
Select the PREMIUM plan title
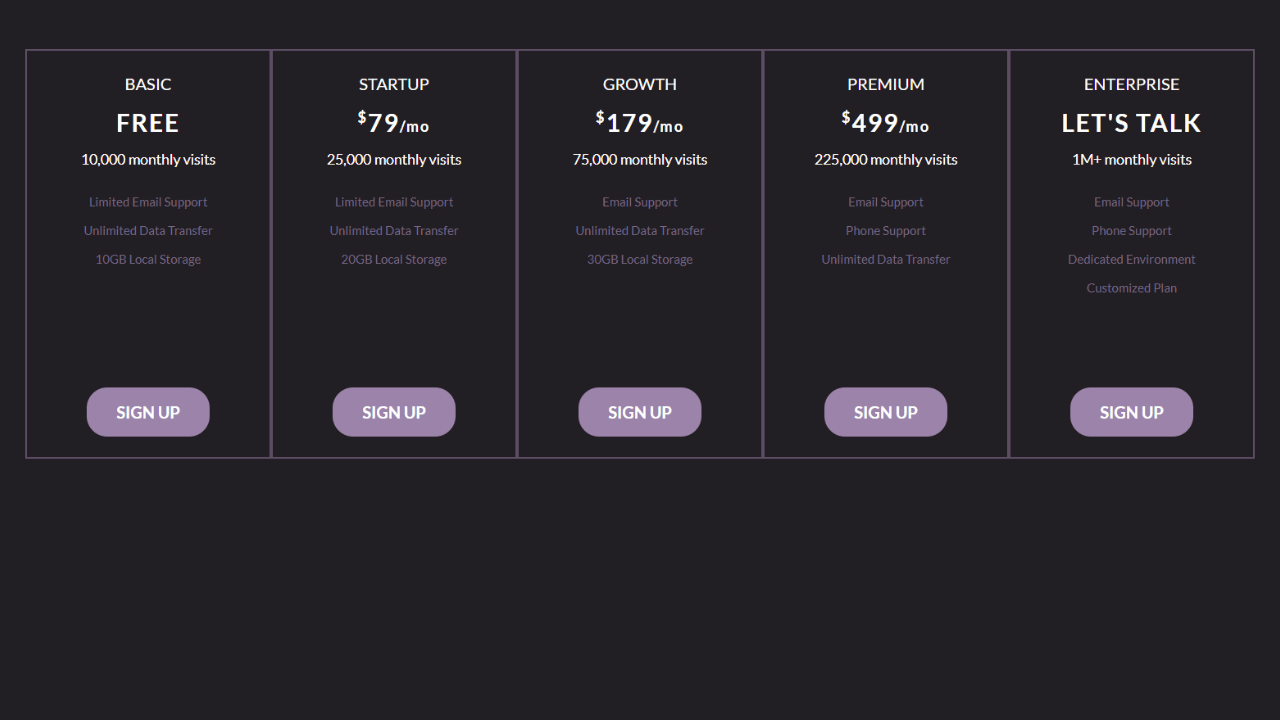(x=886, y=84)
